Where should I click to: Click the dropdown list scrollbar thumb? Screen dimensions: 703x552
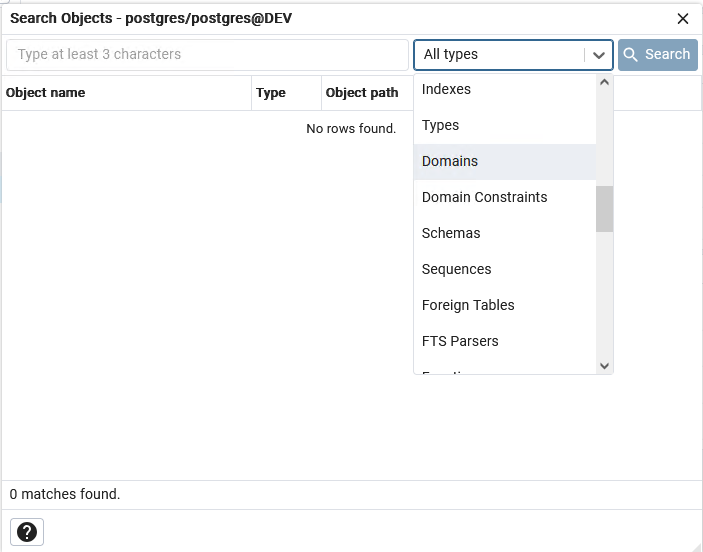point(604,208)
